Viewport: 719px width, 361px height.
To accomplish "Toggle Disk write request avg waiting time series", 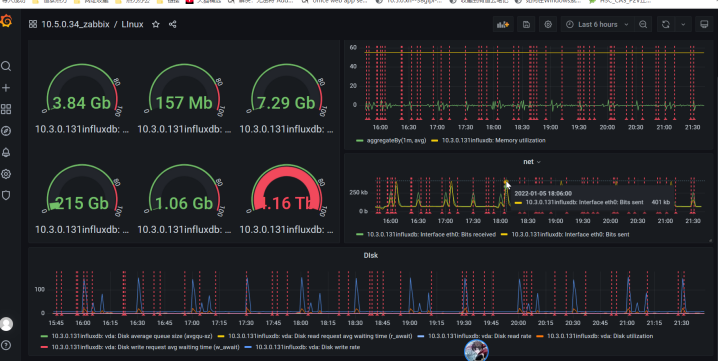I will (x=145, y=347).
